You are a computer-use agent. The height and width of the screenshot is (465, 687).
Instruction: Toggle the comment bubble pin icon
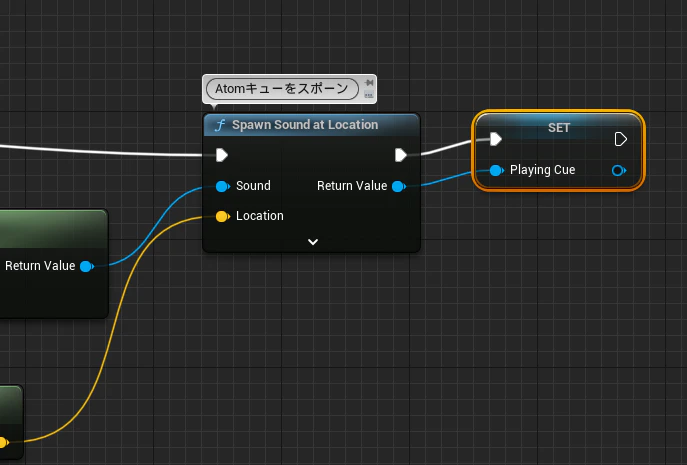pos(369,83)
